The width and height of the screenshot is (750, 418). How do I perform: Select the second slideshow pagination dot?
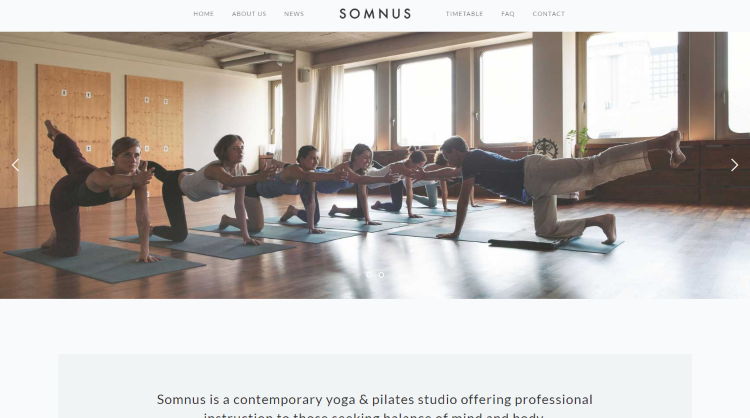[381, 275]
